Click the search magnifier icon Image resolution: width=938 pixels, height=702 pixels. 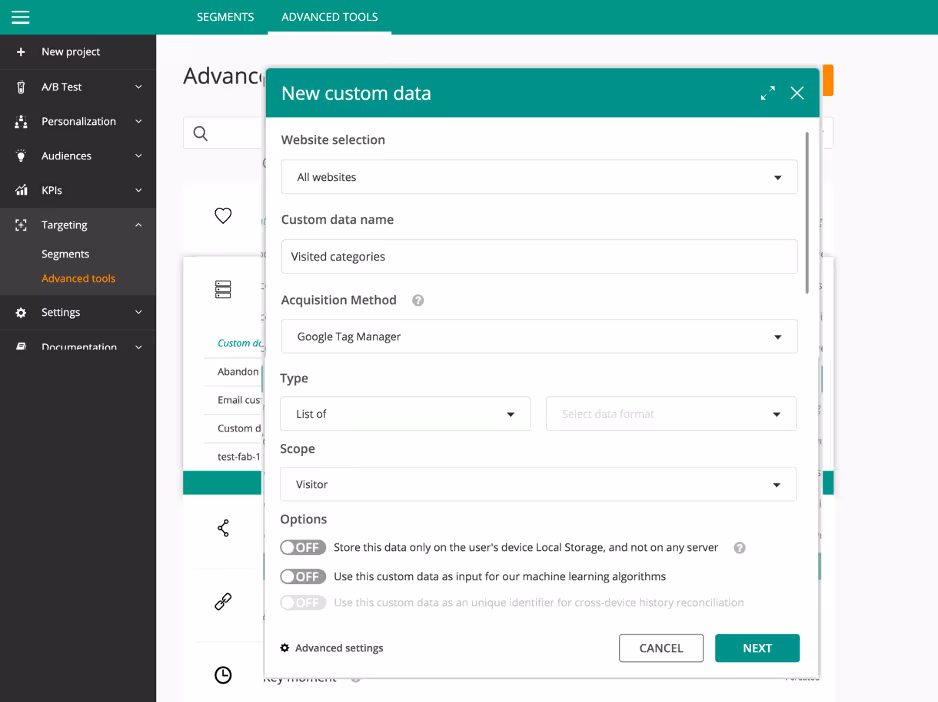(200, 133)
